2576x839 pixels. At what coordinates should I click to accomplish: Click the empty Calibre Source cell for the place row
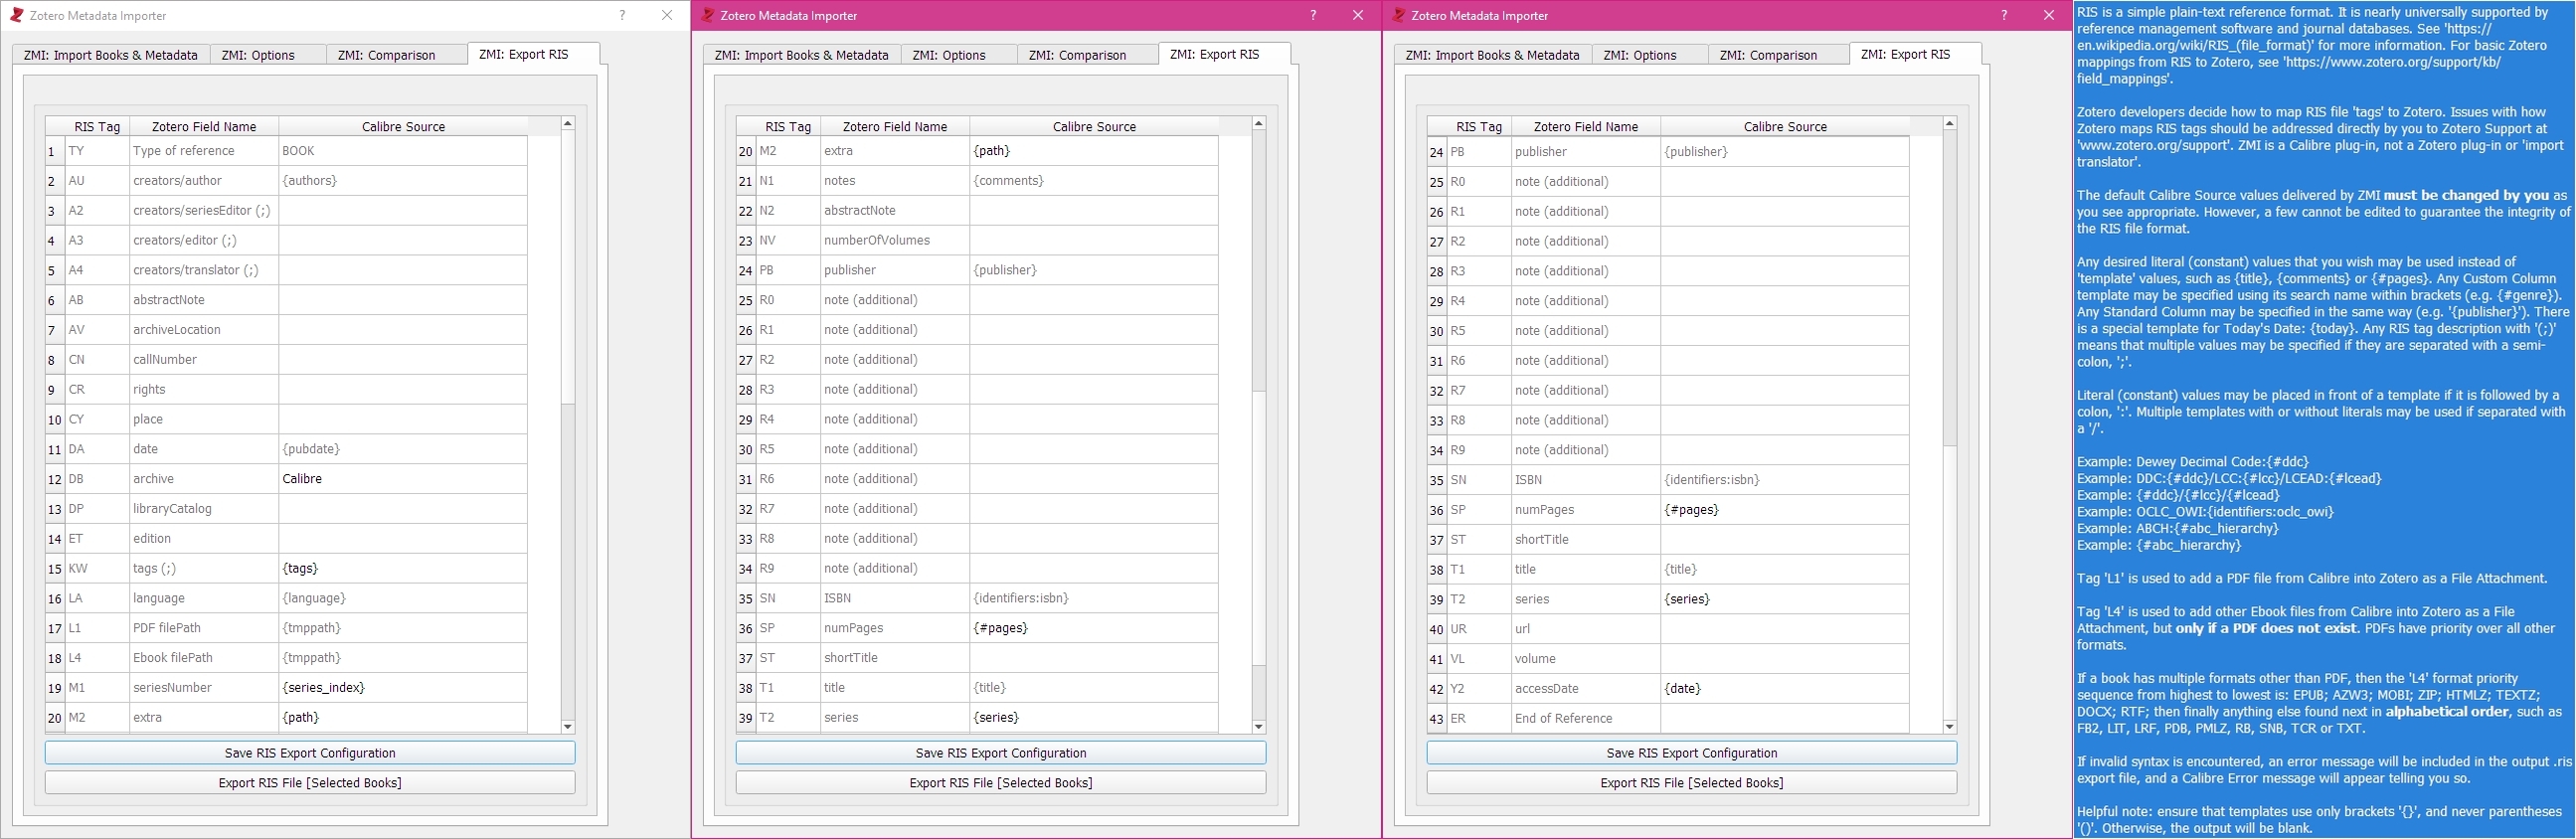403,419
